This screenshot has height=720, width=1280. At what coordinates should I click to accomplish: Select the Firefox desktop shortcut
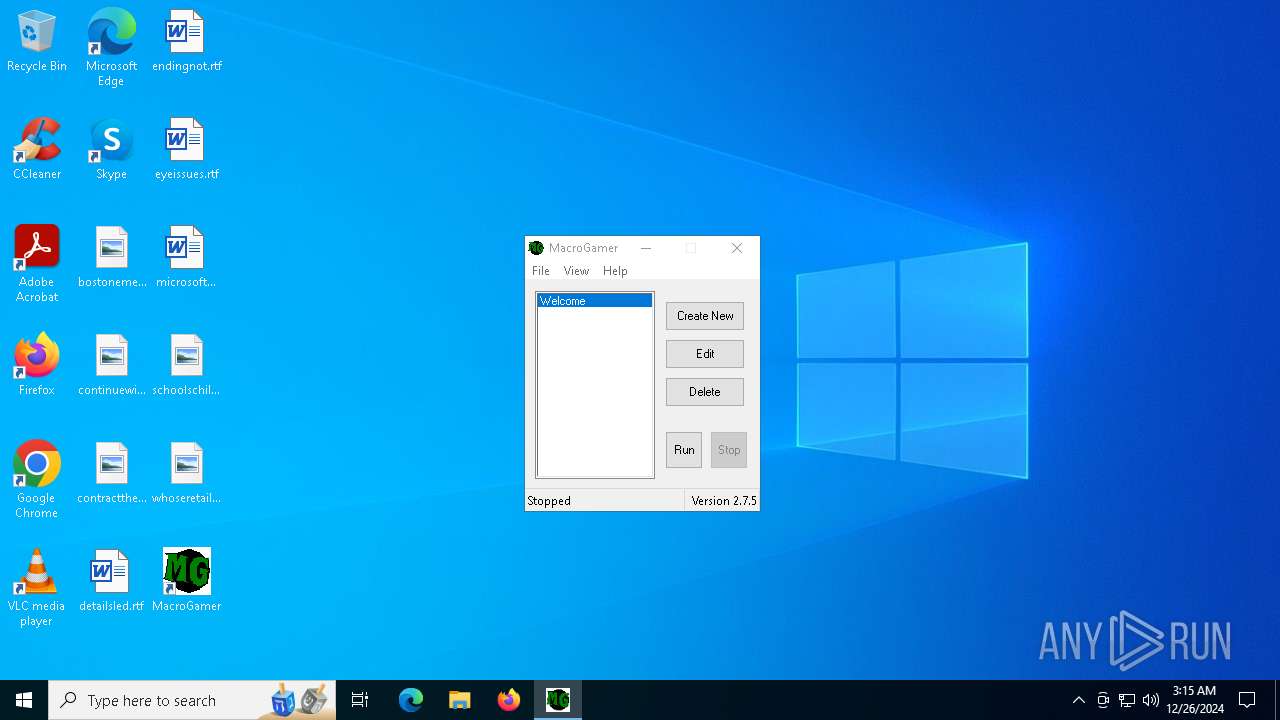tap(37, 366)
